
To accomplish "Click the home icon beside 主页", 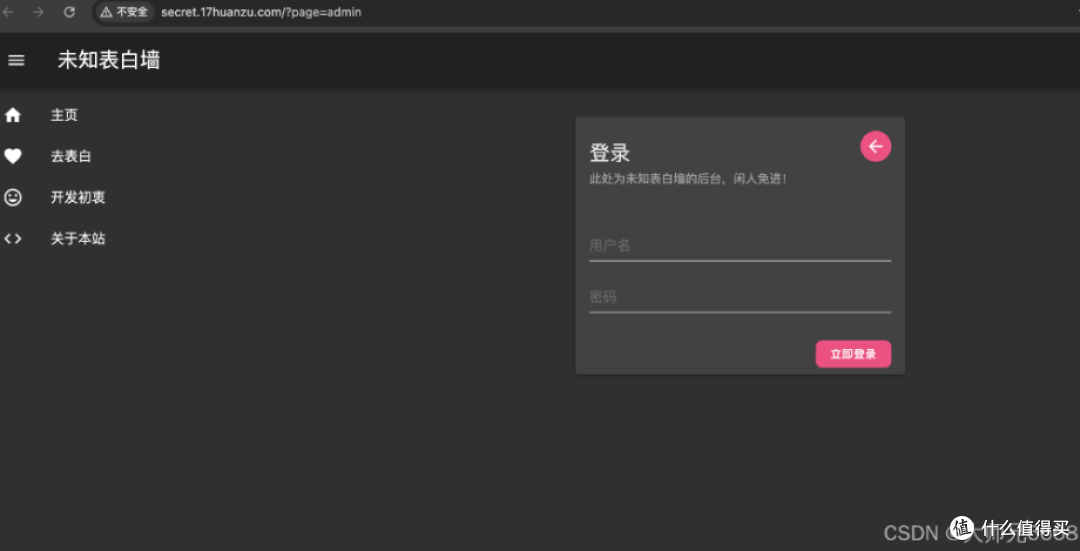I will [13, 115].
